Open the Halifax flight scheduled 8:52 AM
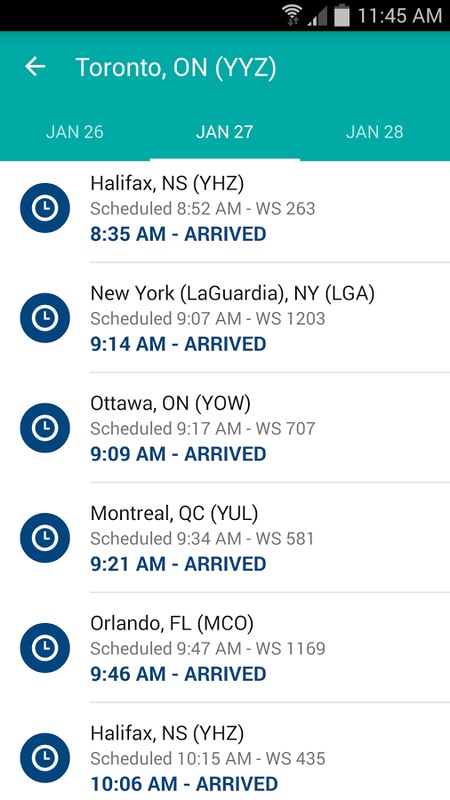The height and width of the screenshot is (800, 450). (x=225, y=208)
